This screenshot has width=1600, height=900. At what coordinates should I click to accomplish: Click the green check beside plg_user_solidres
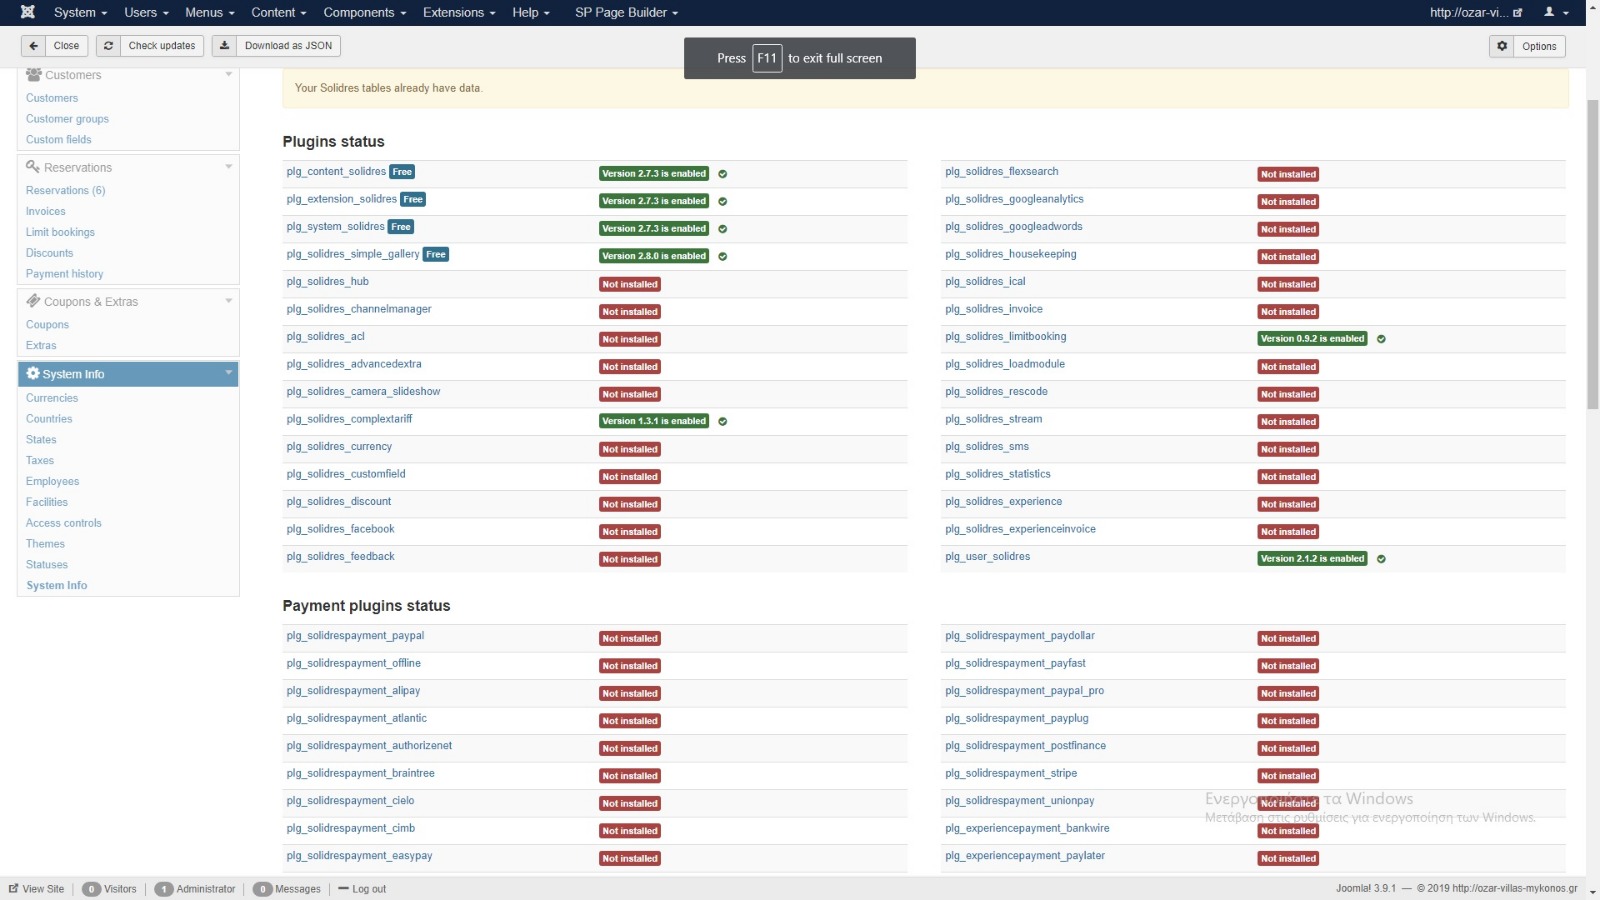(x=1381, y=559)
